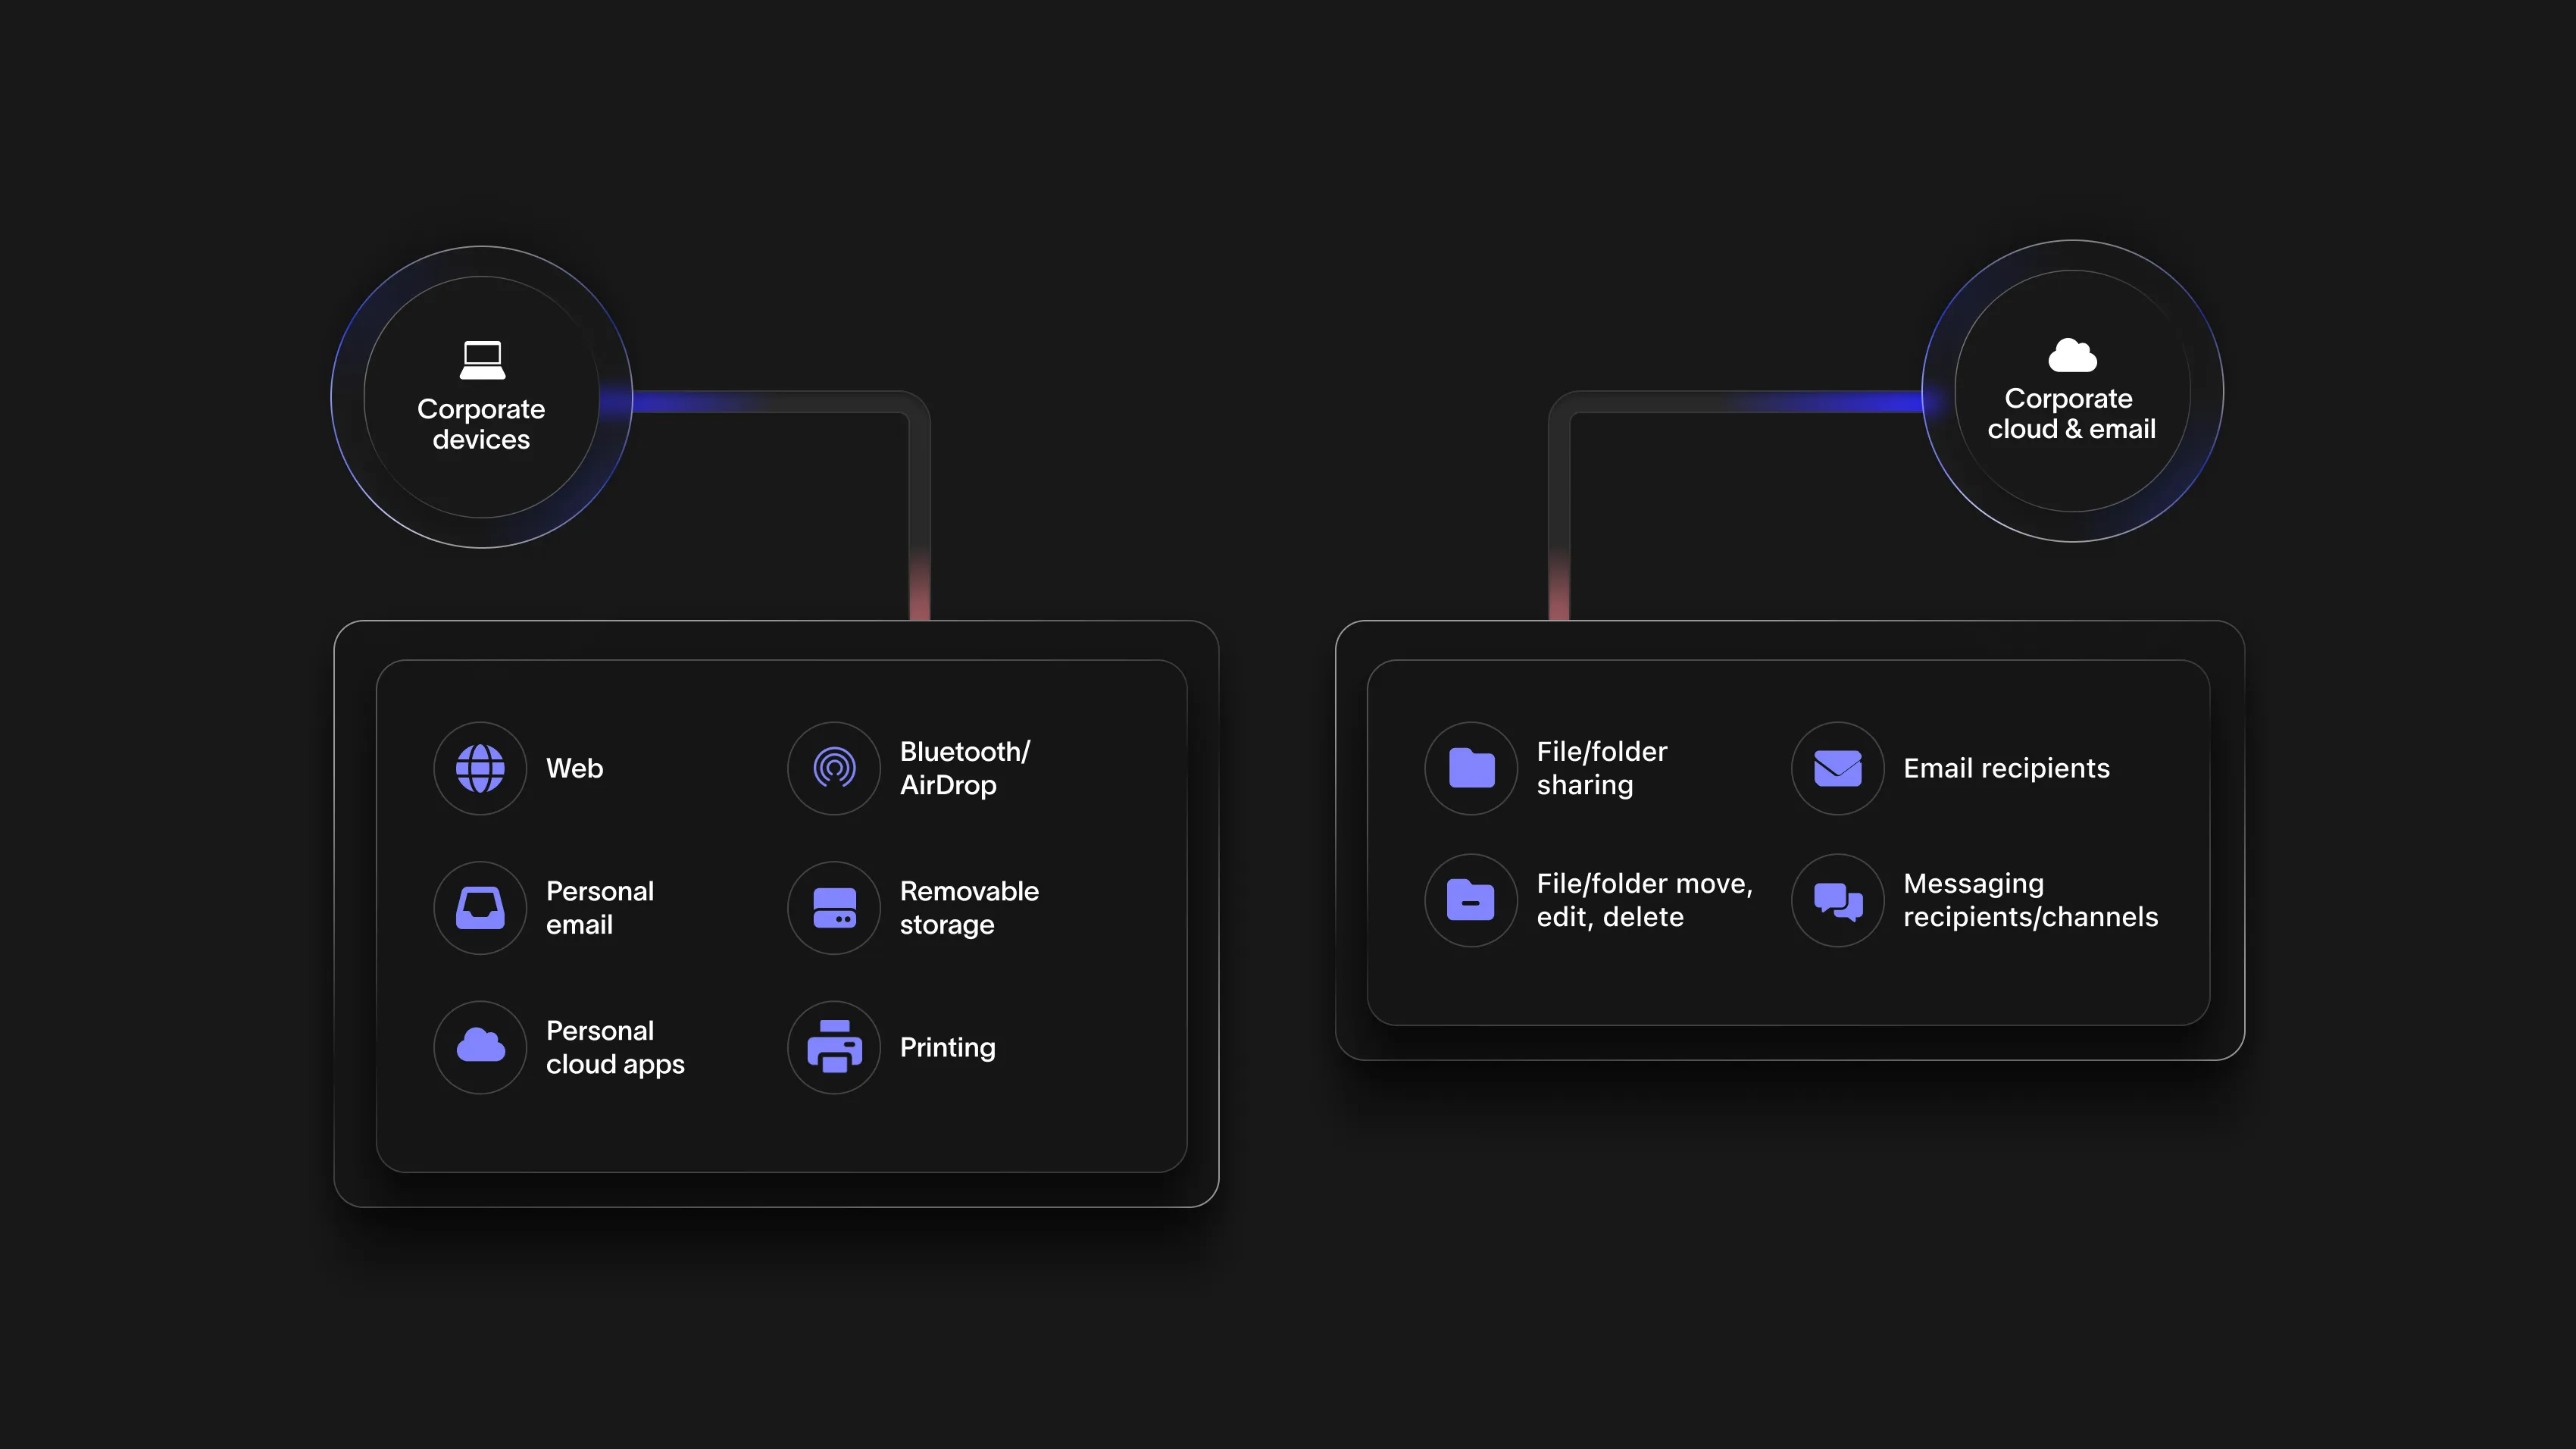Click the globe icon for Web
The height and width of the screenshot is (1449, 2576).
pyautogui.click(x=480, y=768)
